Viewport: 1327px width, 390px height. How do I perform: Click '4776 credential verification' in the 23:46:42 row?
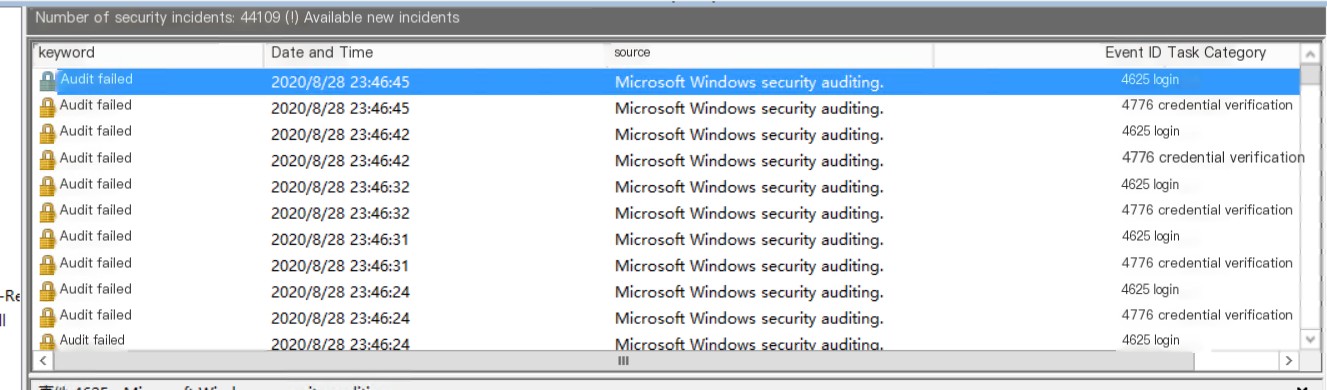pyautogui.click(x=1213, y=157)
